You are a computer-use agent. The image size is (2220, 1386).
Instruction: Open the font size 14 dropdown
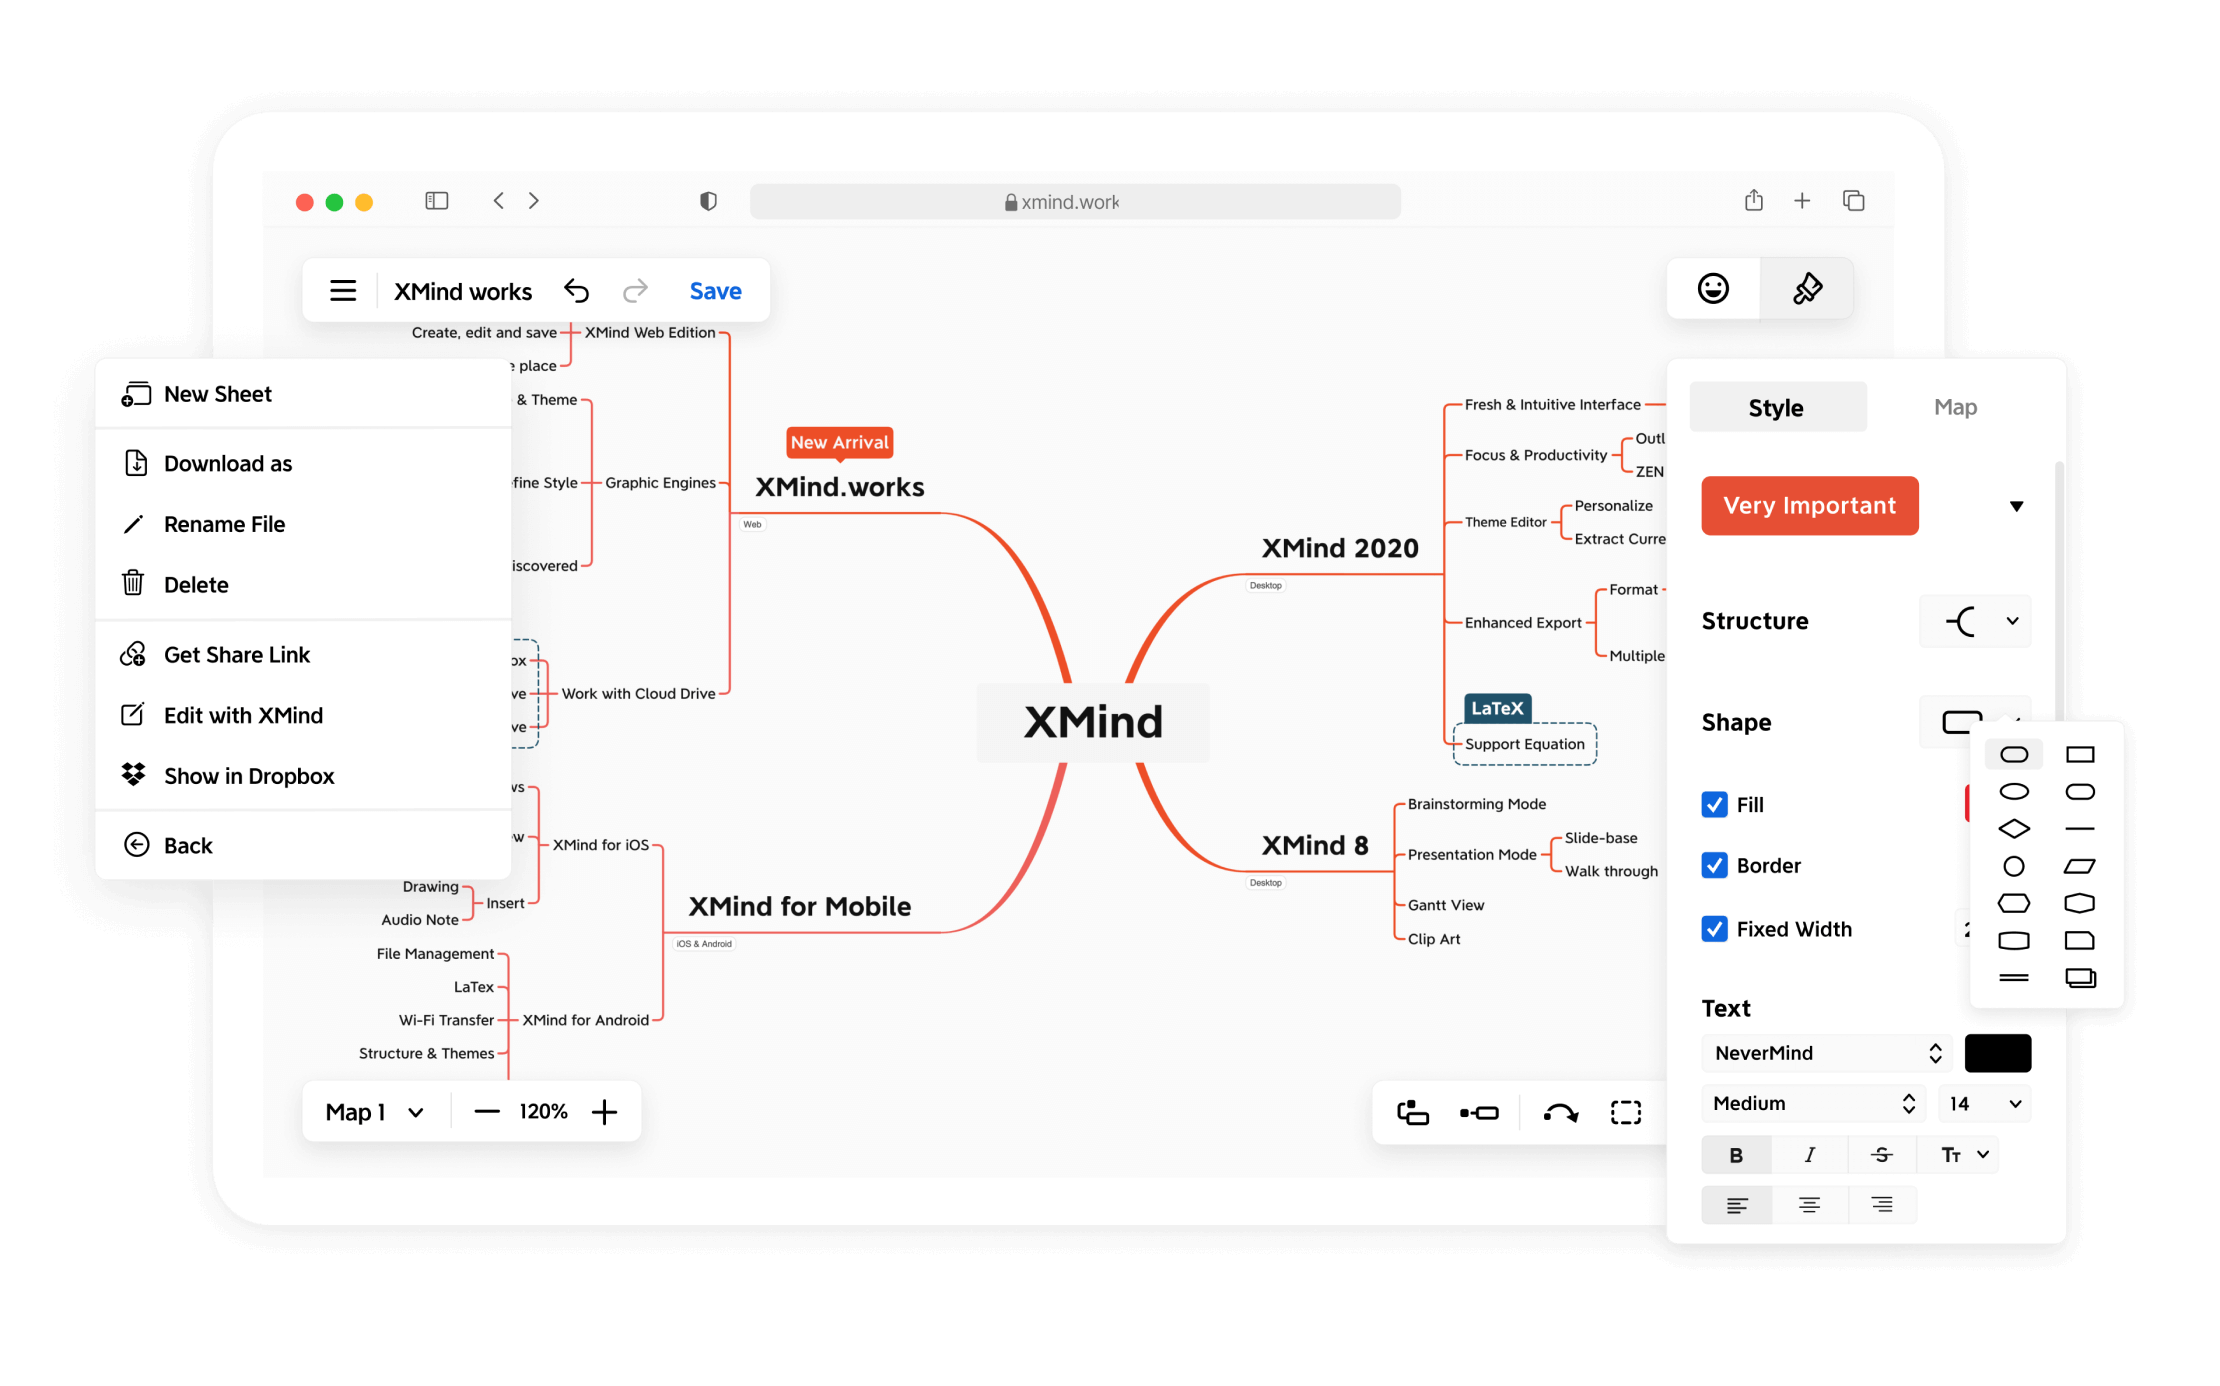point(1985,1103)
